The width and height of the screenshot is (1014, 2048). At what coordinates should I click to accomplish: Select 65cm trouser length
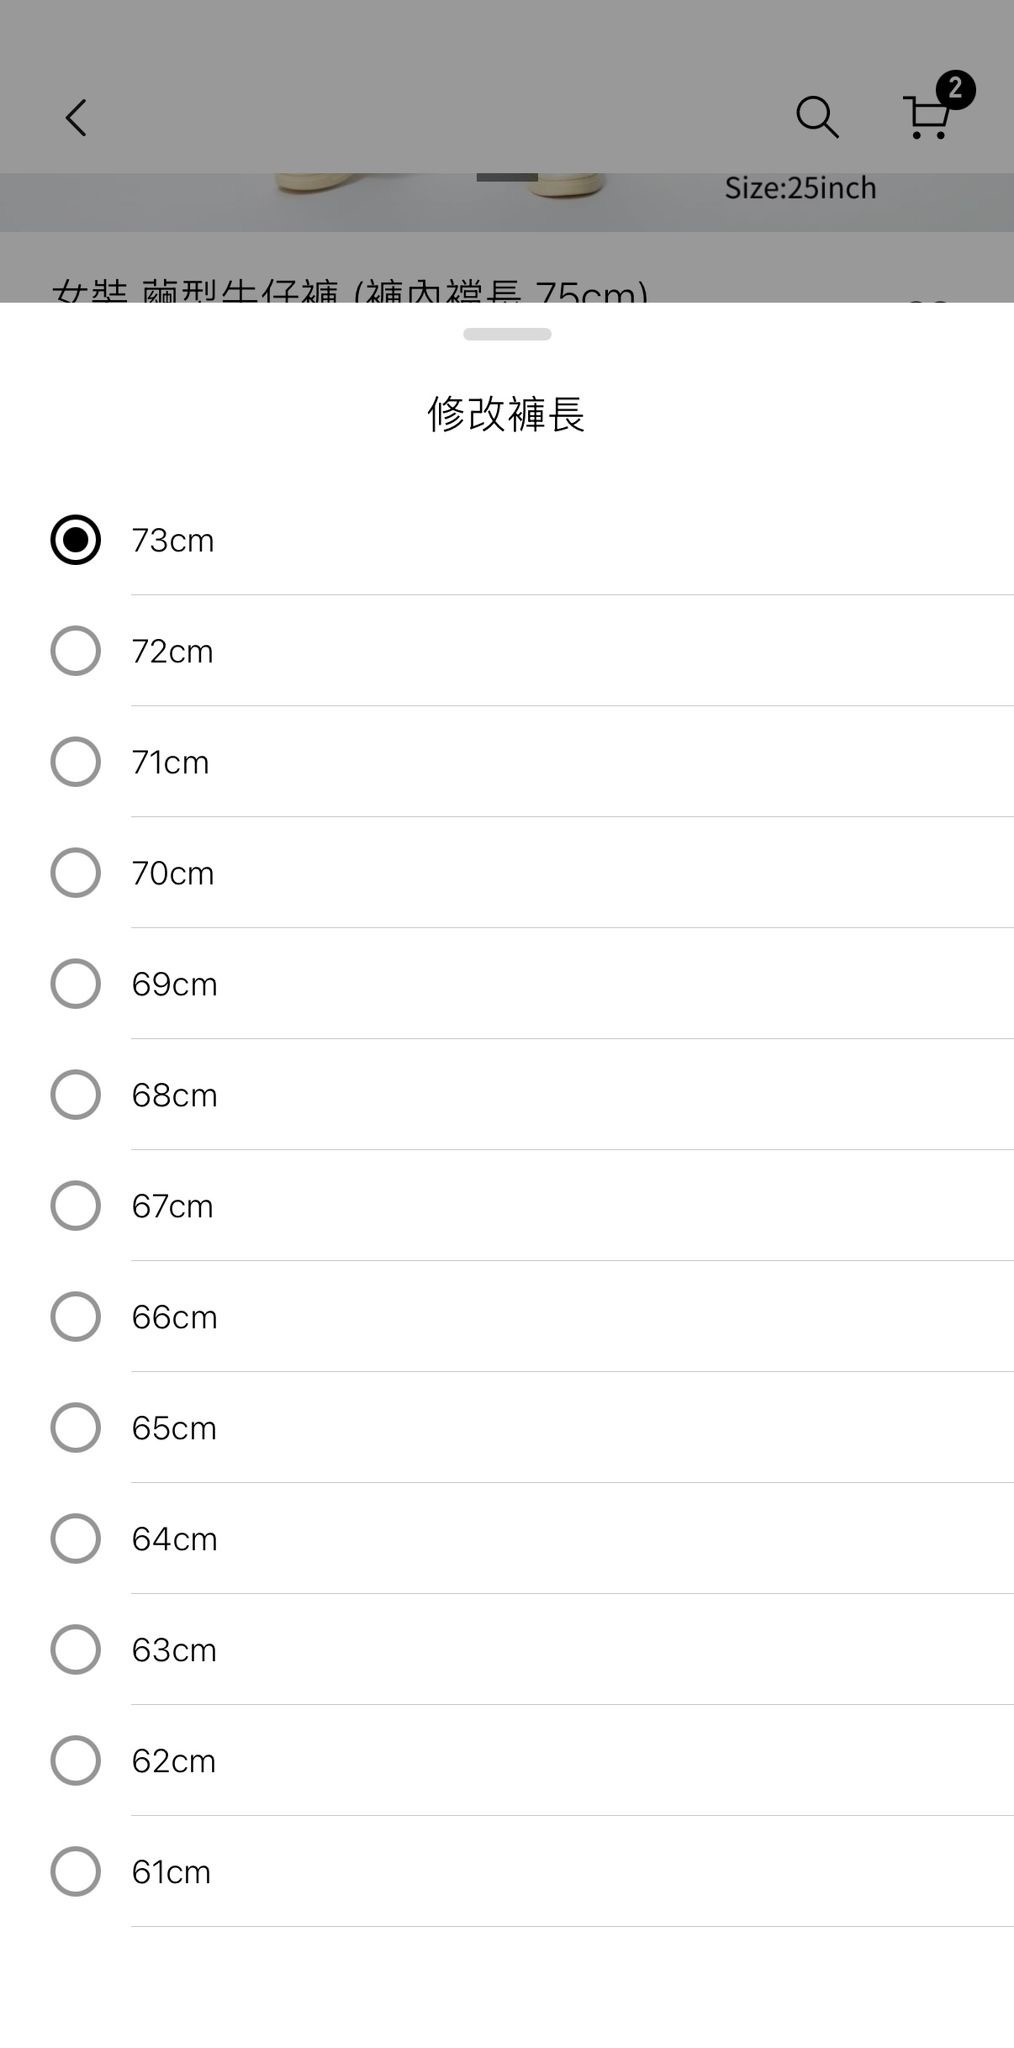[76, 1428]
